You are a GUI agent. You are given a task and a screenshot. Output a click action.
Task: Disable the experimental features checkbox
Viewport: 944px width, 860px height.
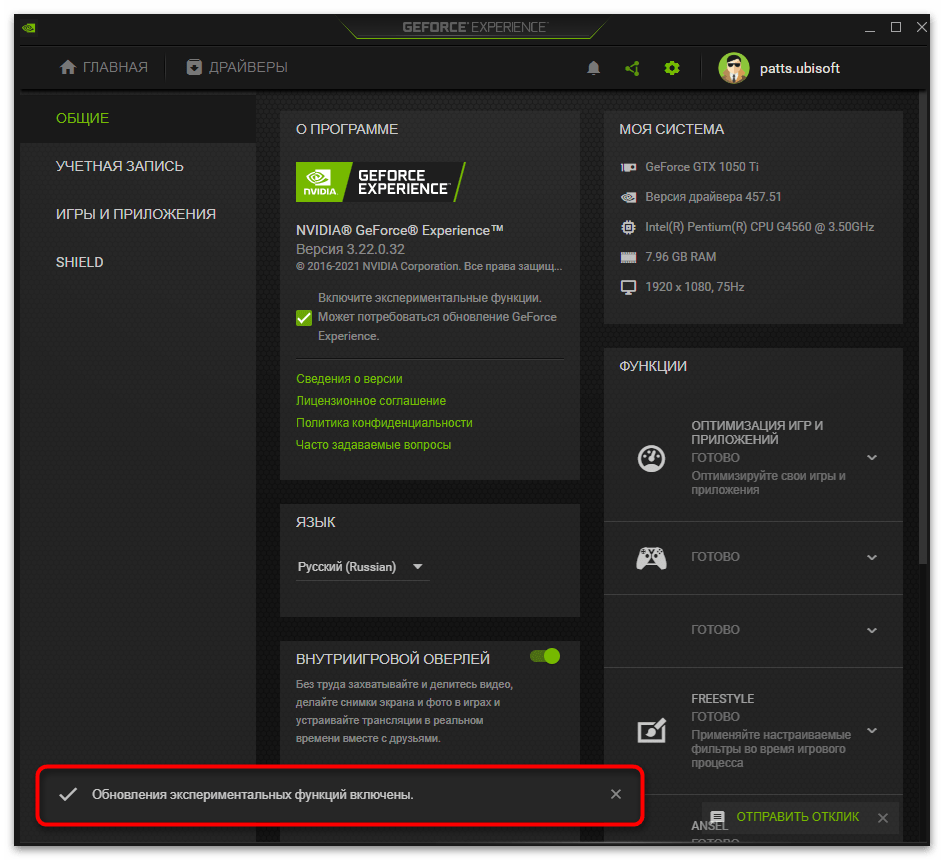[x=304, y=317]
